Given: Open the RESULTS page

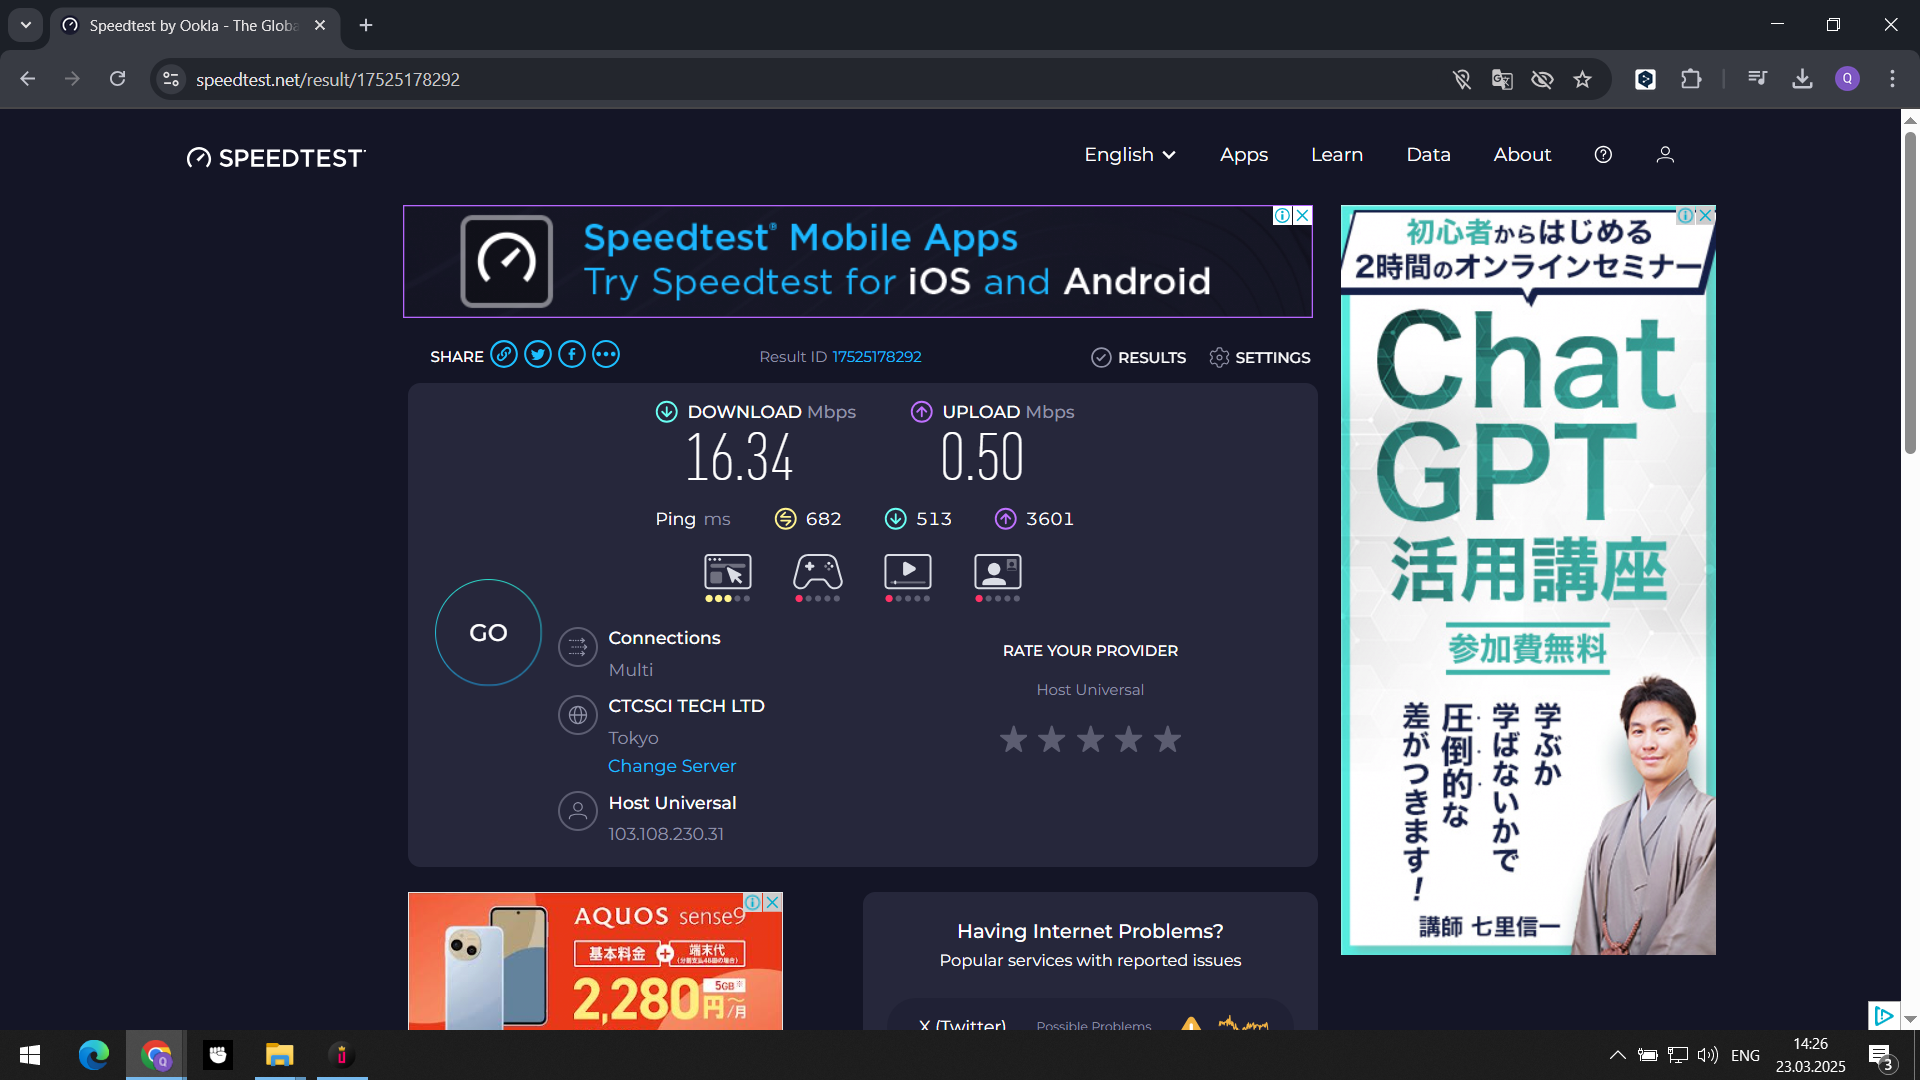Looking at the screenshot, I should click(1138, 357).
